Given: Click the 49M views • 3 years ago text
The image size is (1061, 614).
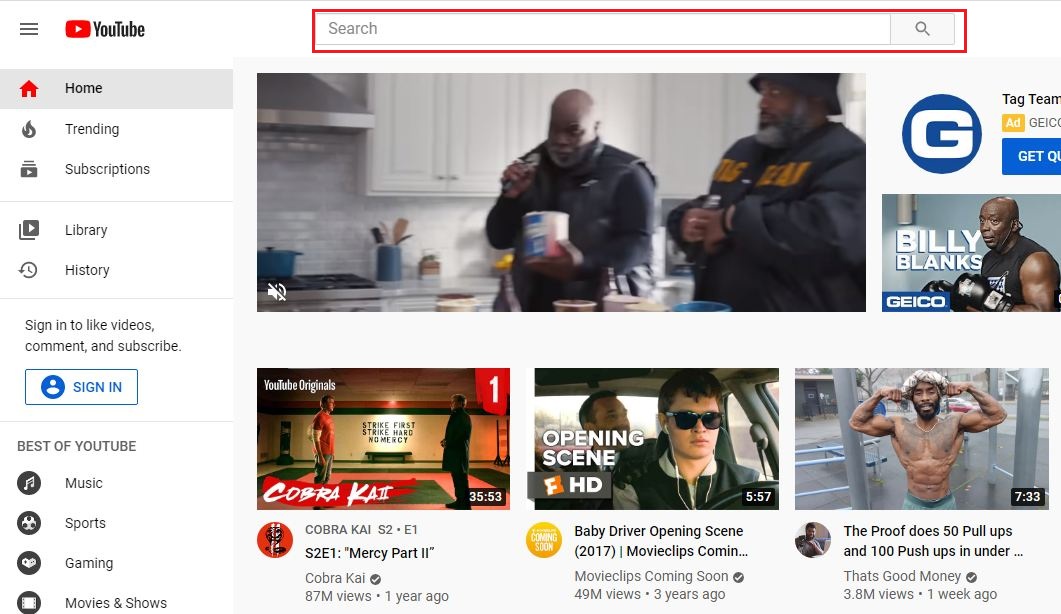Looking at the screenshot, I should click(650, 594).
